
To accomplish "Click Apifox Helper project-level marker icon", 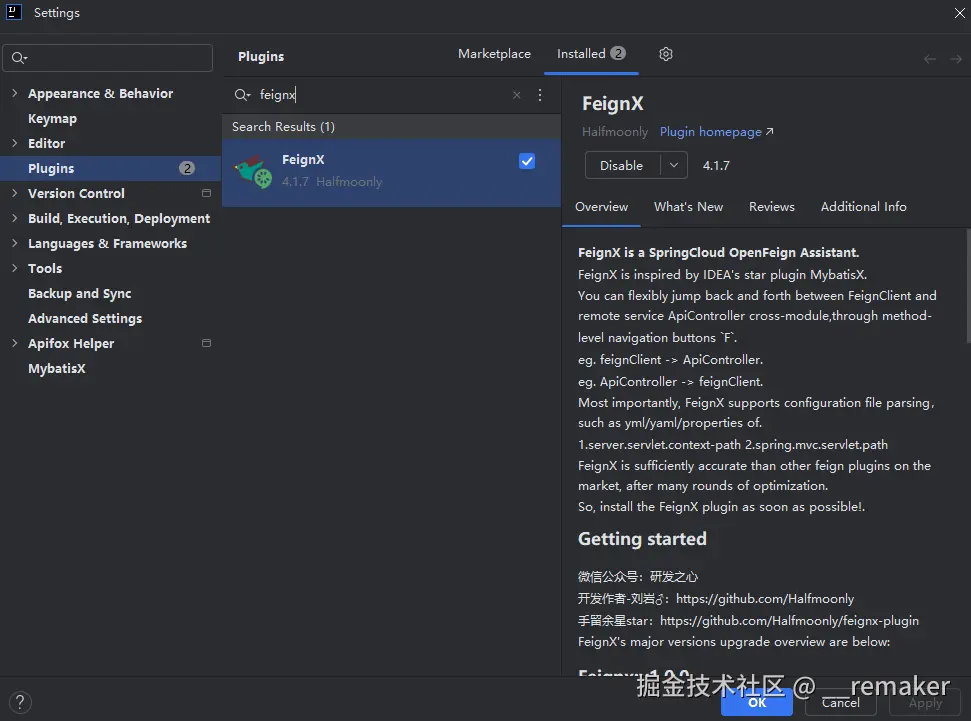I will [x=206, y=343].
